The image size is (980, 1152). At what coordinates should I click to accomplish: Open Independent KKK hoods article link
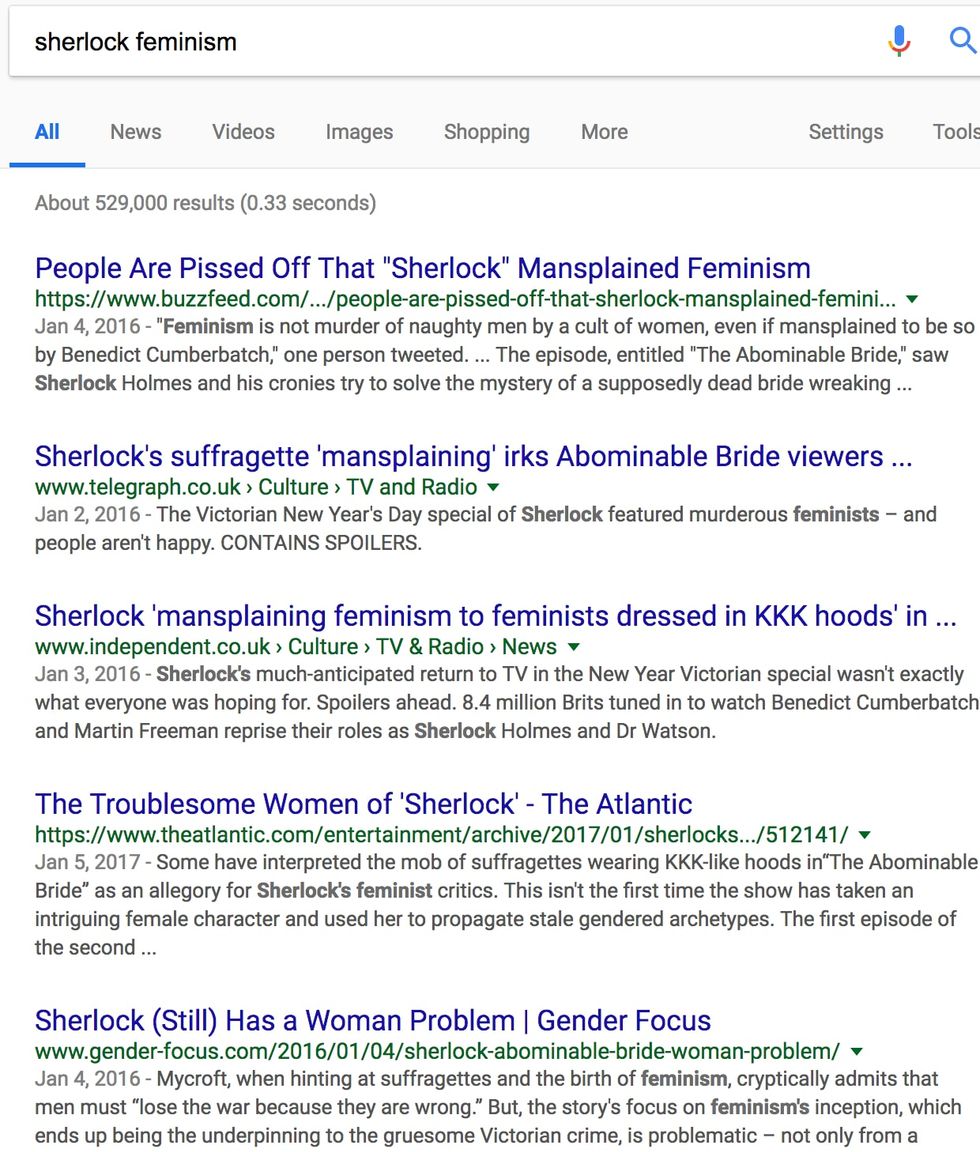pos(495,615)
